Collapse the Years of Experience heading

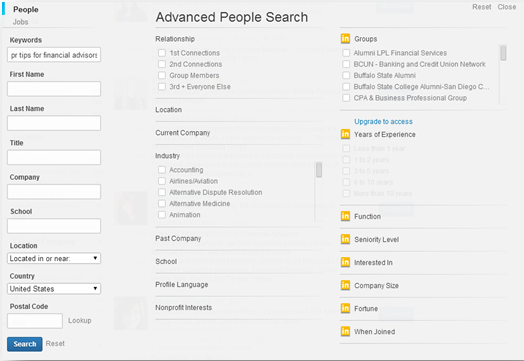385,134
